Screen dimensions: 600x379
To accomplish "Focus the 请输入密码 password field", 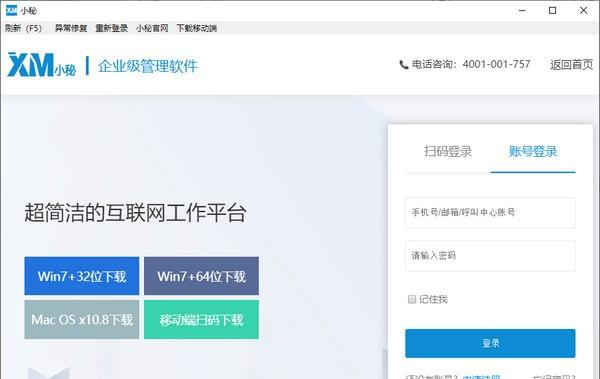I will [490, 256].
